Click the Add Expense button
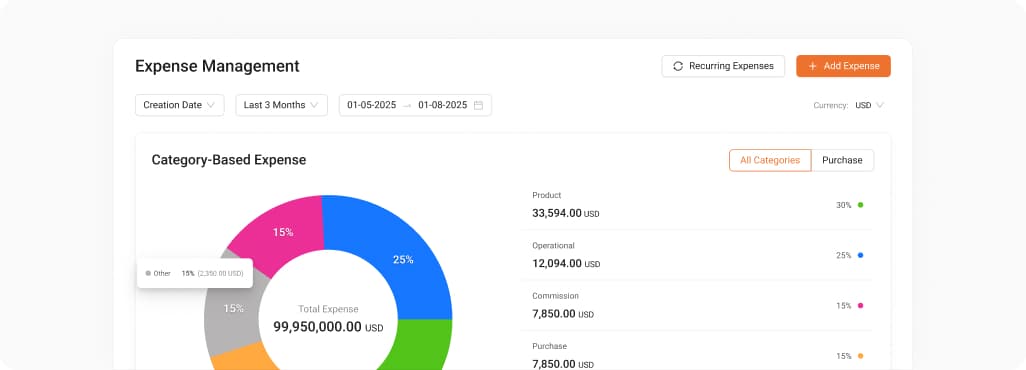The image size is (1026, 370). point(843,66)
